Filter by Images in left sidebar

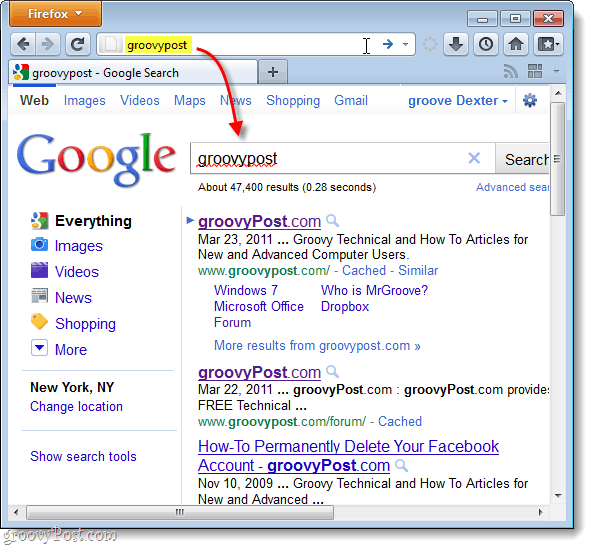pos(79,246)
